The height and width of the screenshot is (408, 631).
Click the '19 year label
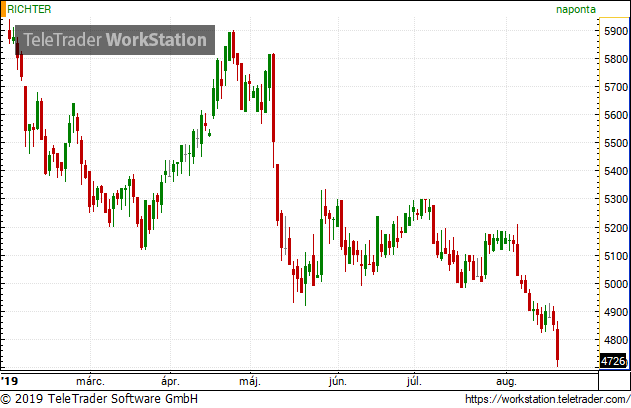pos(9,381)
